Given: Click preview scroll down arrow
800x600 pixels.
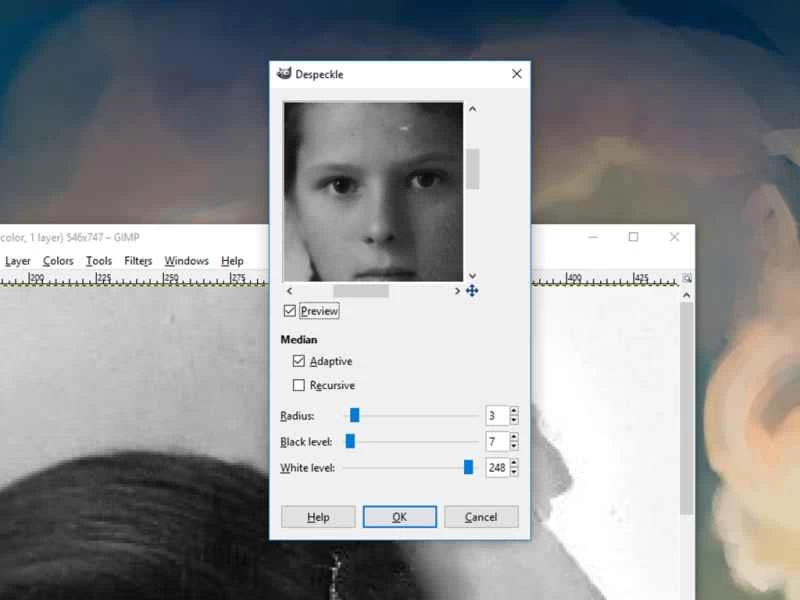Looking at the screenshot, I should tap(472, 276).
